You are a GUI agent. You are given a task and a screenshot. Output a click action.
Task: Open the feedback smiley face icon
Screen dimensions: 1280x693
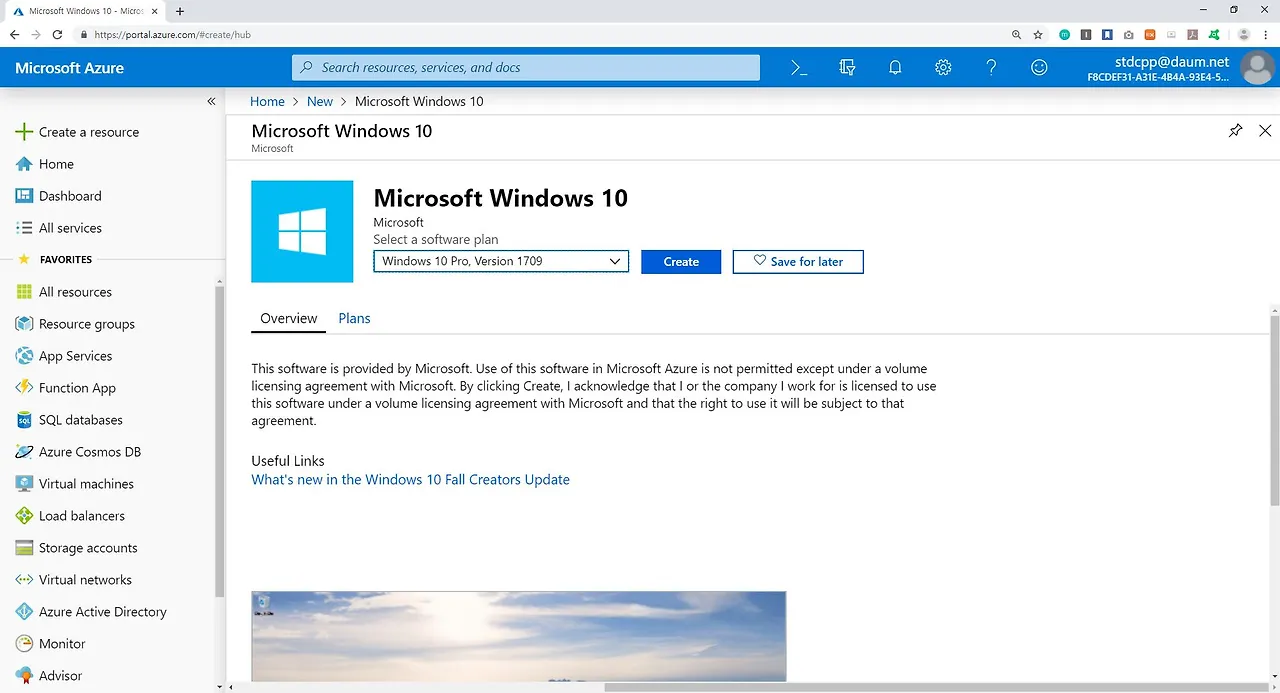1039,68
